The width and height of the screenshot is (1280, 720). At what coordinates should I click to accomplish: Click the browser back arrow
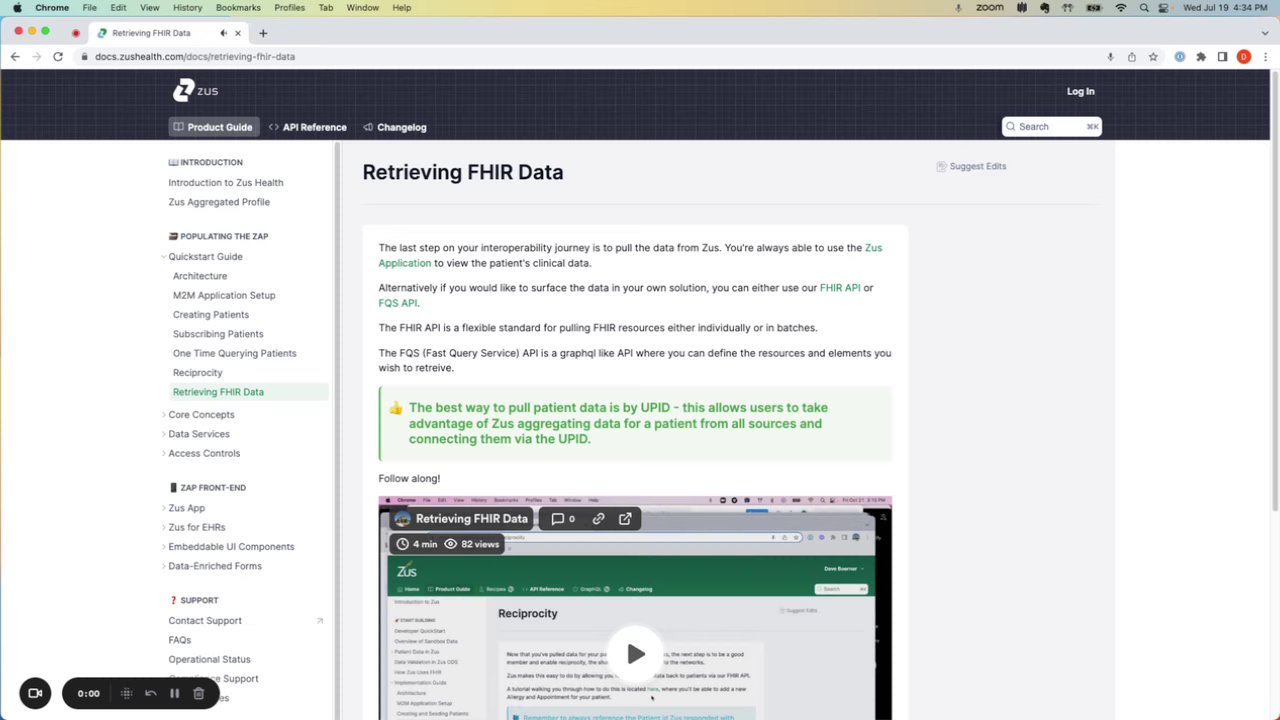click(15, 57)
